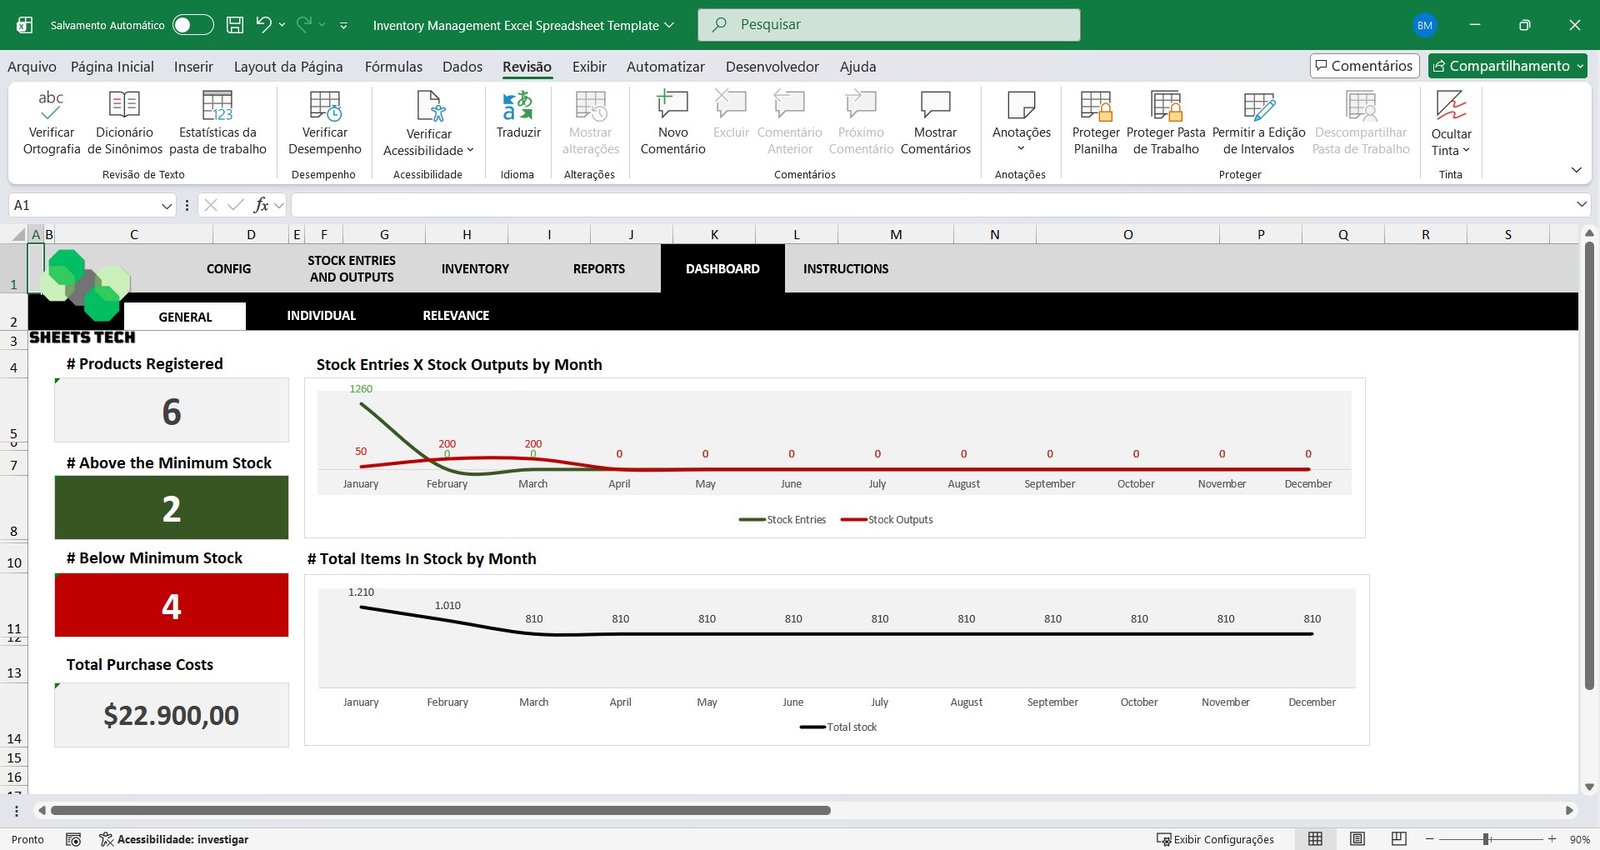Go to the INVENTORY sheet button
Screen dimensions: 1600x850
475,269
